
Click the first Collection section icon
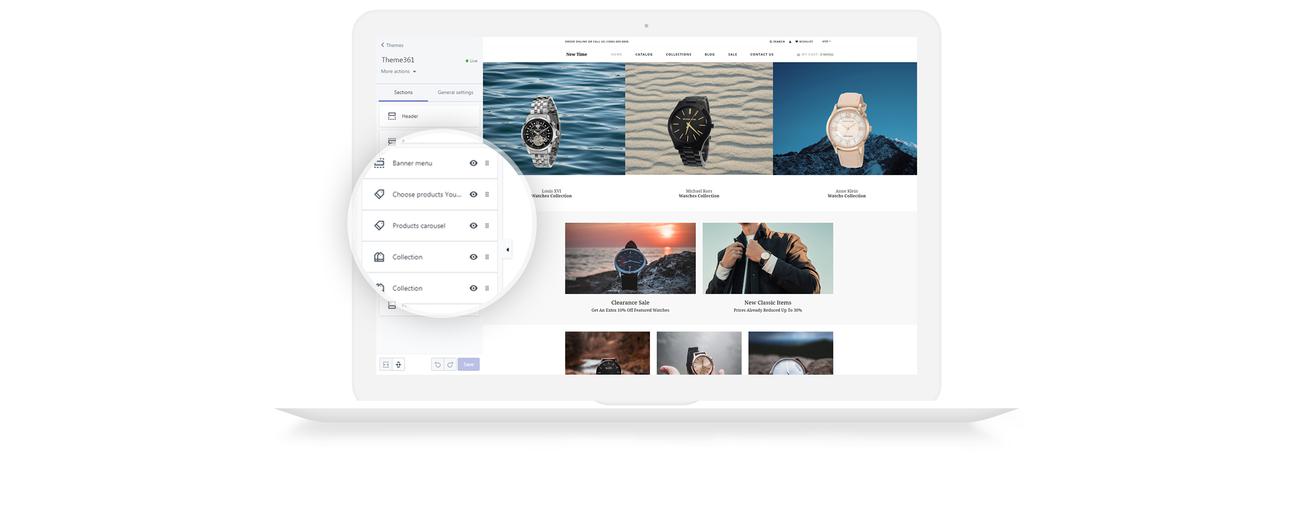coord(379,257)
